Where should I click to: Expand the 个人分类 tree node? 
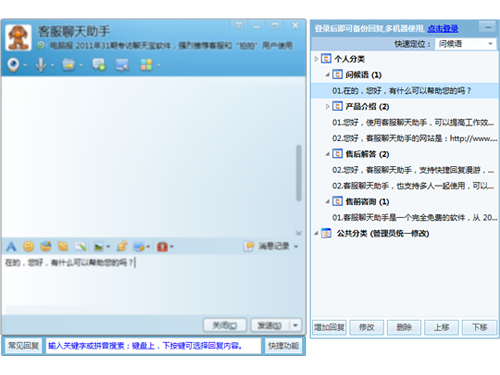click(x=316, y=59)
